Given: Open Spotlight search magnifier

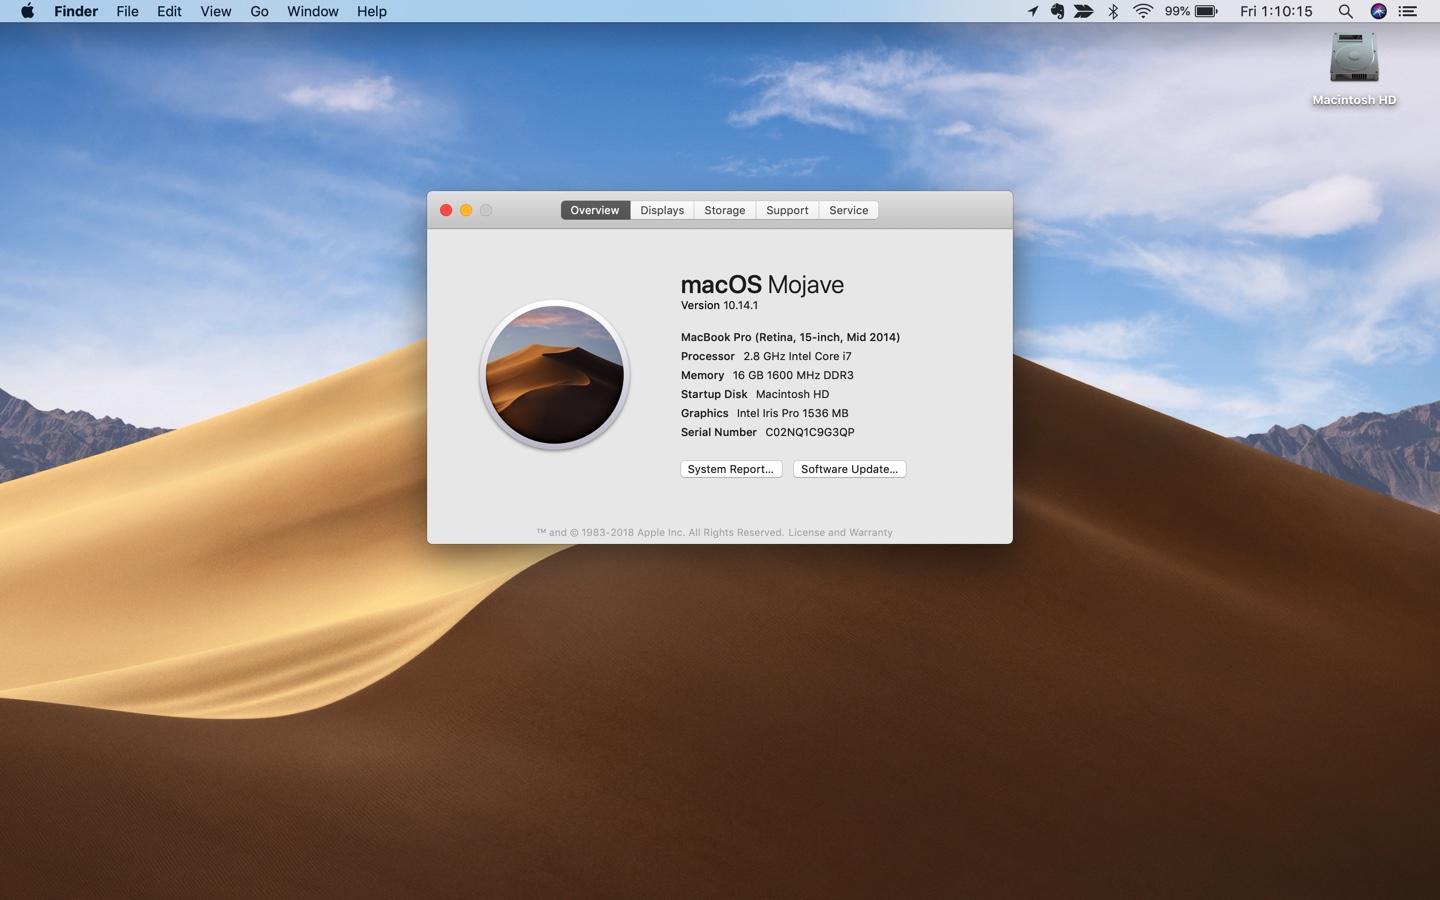Looking at the screenshot, I should click(x=1346, y=11).
